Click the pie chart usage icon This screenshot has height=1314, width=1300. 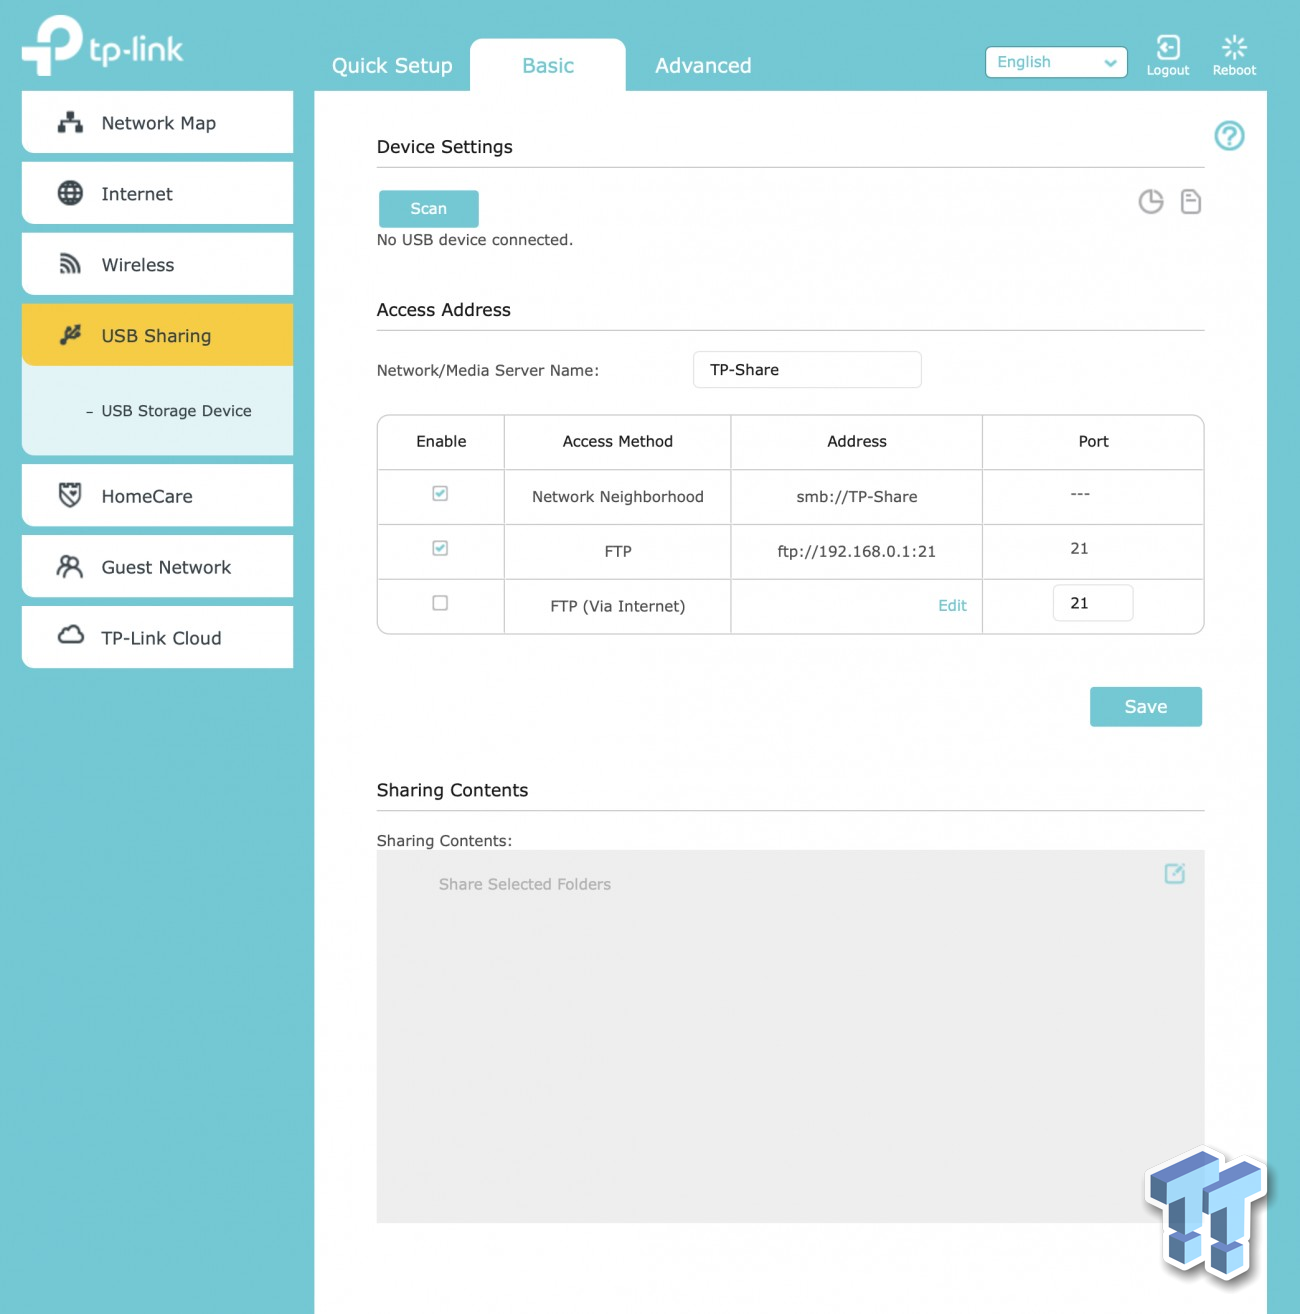tap(1151, 202)
